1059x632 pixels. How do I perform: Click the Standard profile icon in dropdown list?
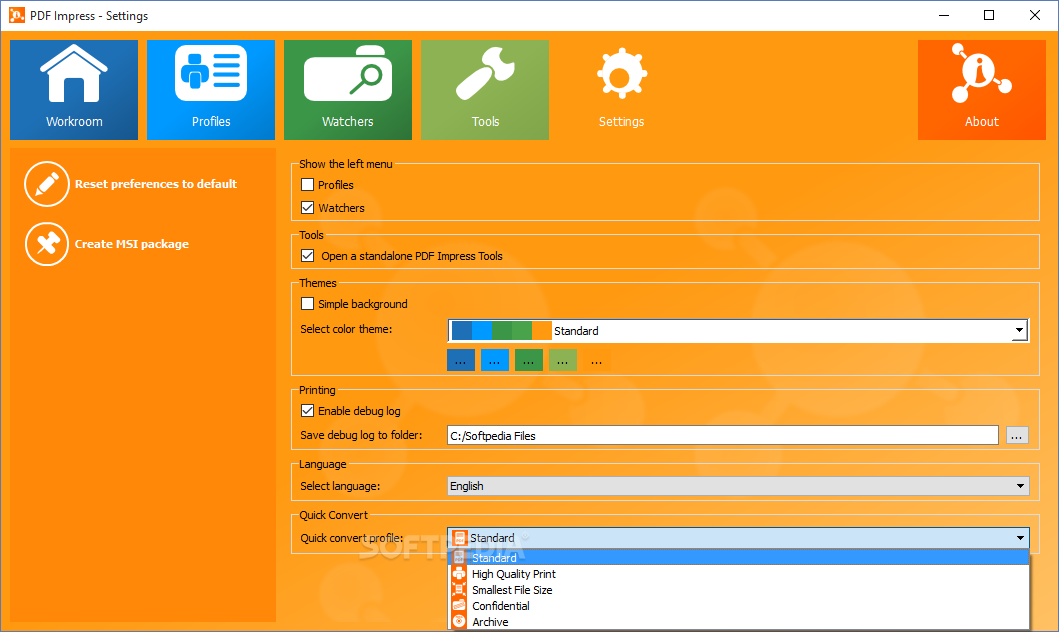(459, 558)
